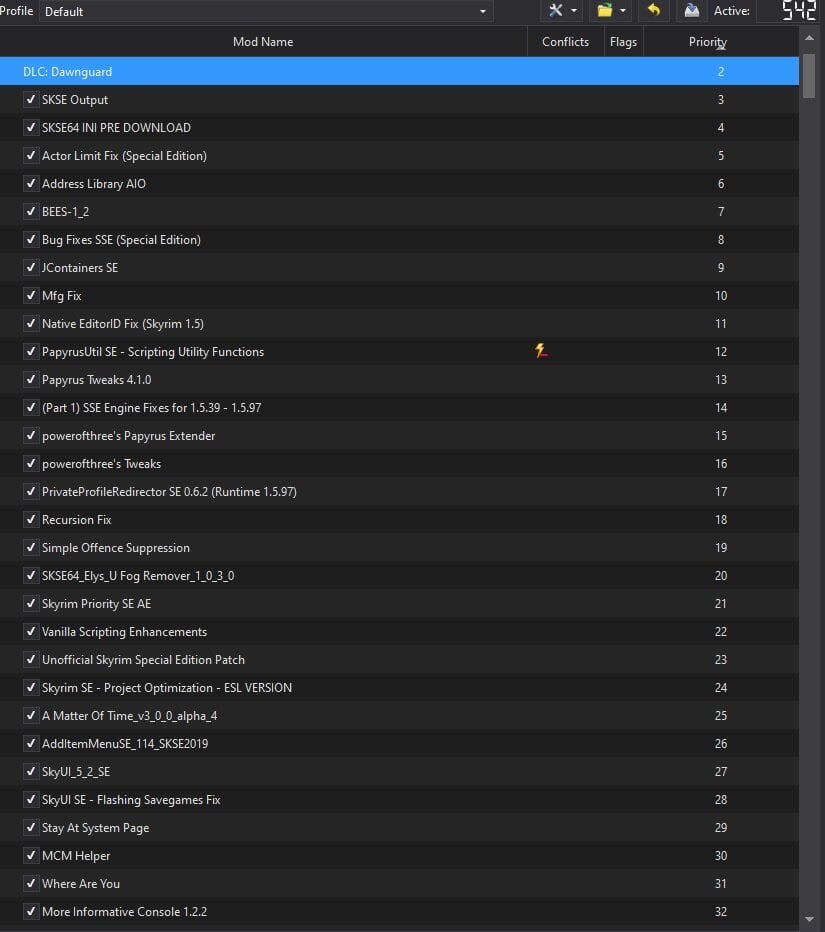Viewport: 825px width, 932px height.
Task: Select Skyrim SE - Project Optimization entry
Action: (167, 687)
